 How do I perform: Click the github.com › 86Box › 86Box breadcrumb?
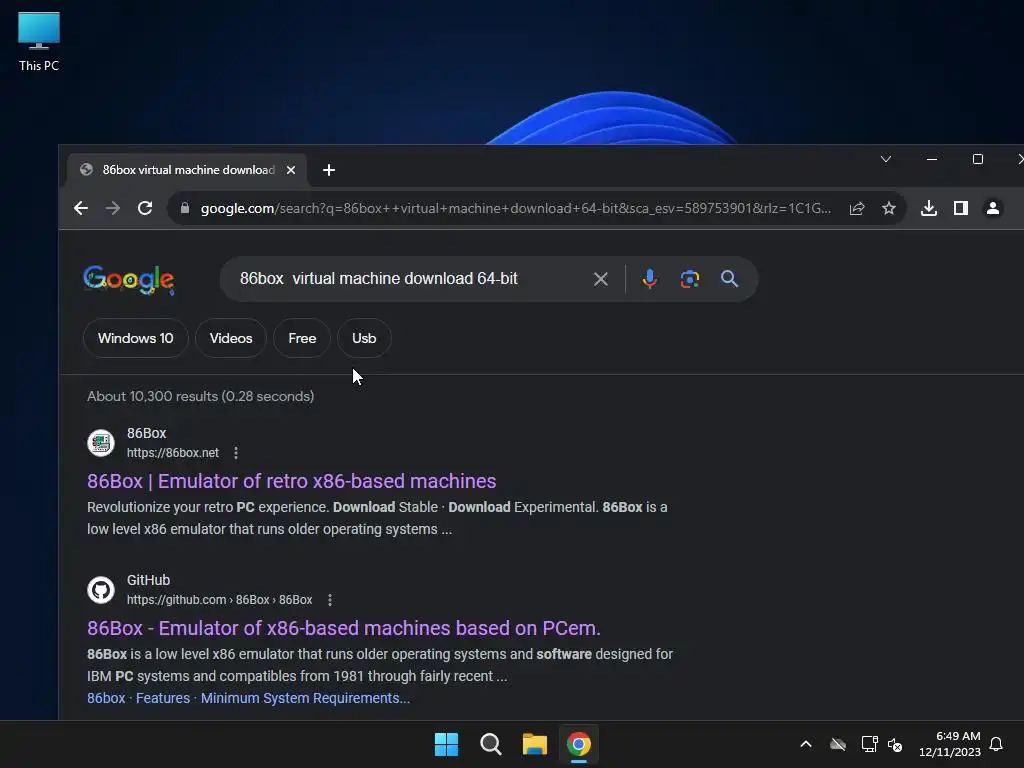point(219,600)
